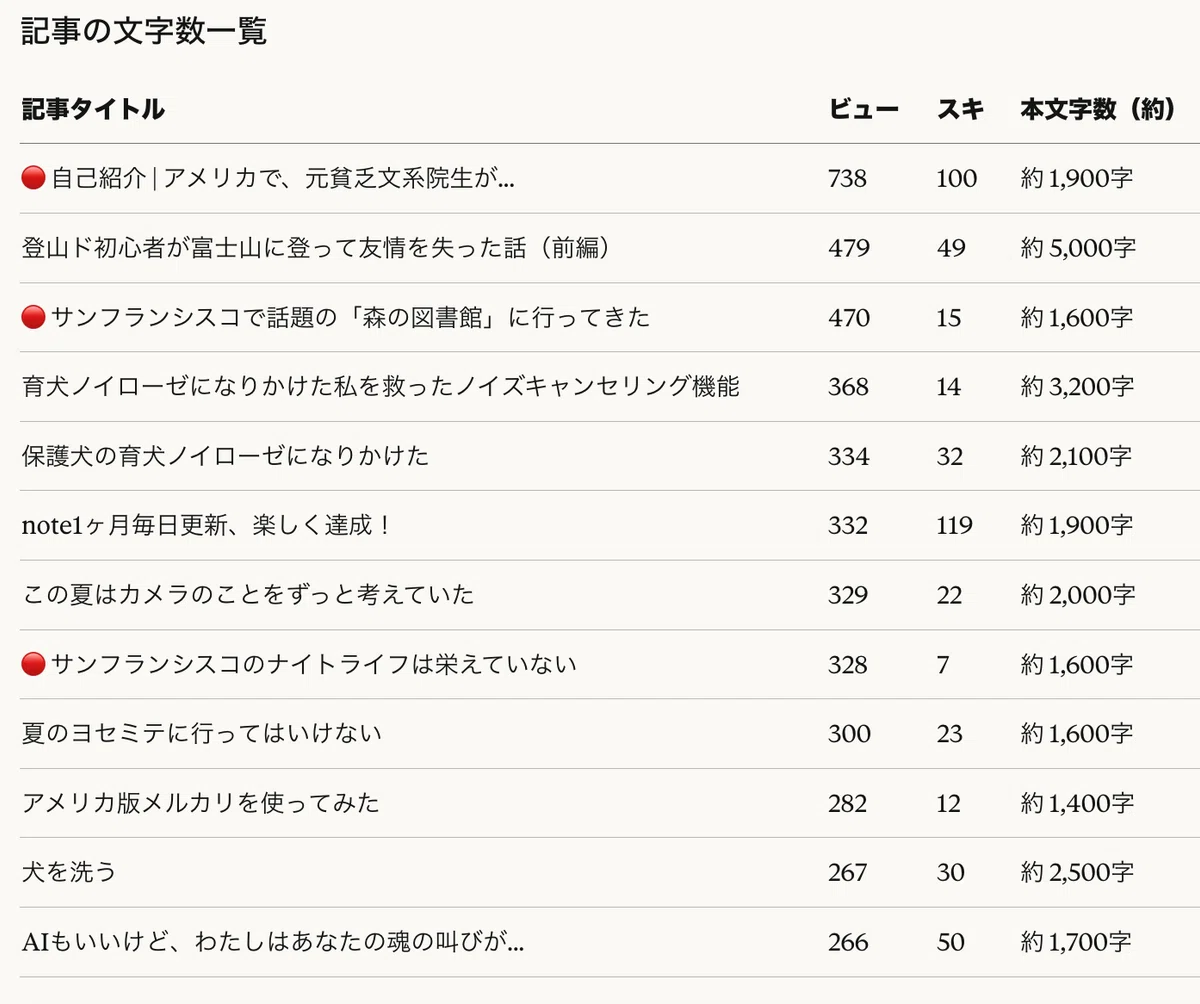
Task: Click red circle icon beside 自己紹介 article
Action: click(x=33, y=178)
